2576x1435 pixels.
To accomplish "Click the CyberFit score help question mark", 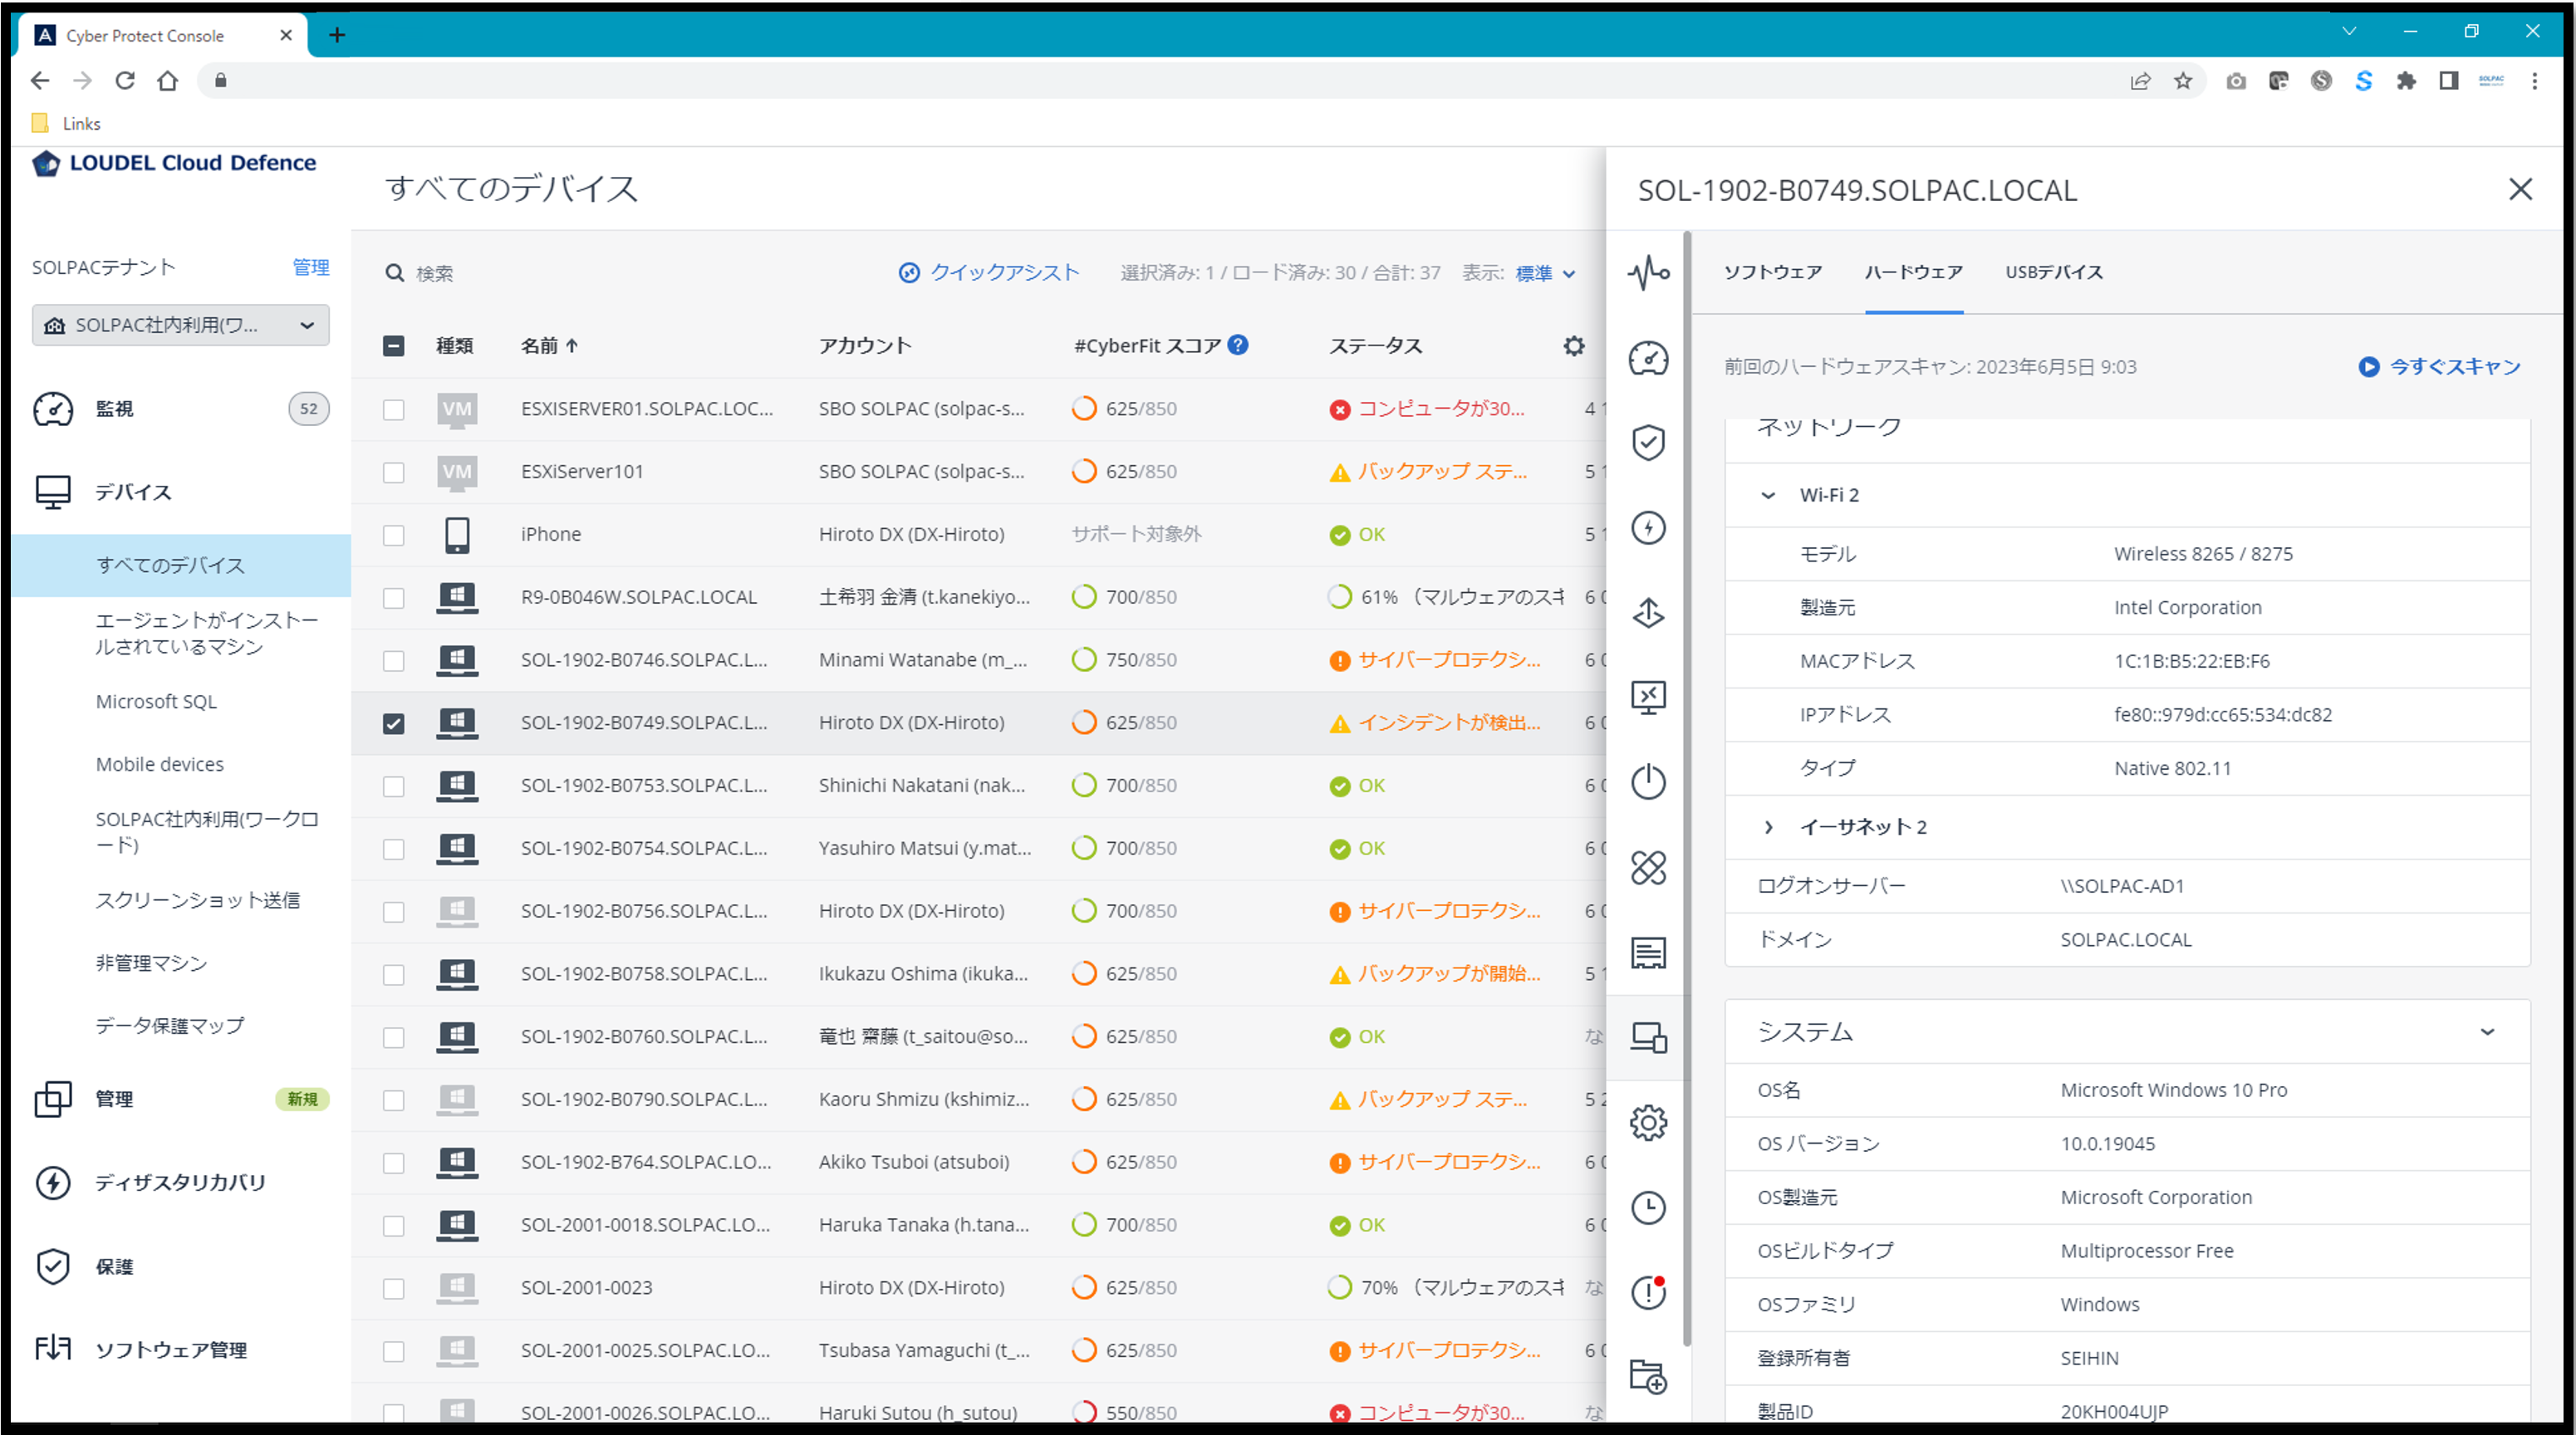I will point(1238,345).
